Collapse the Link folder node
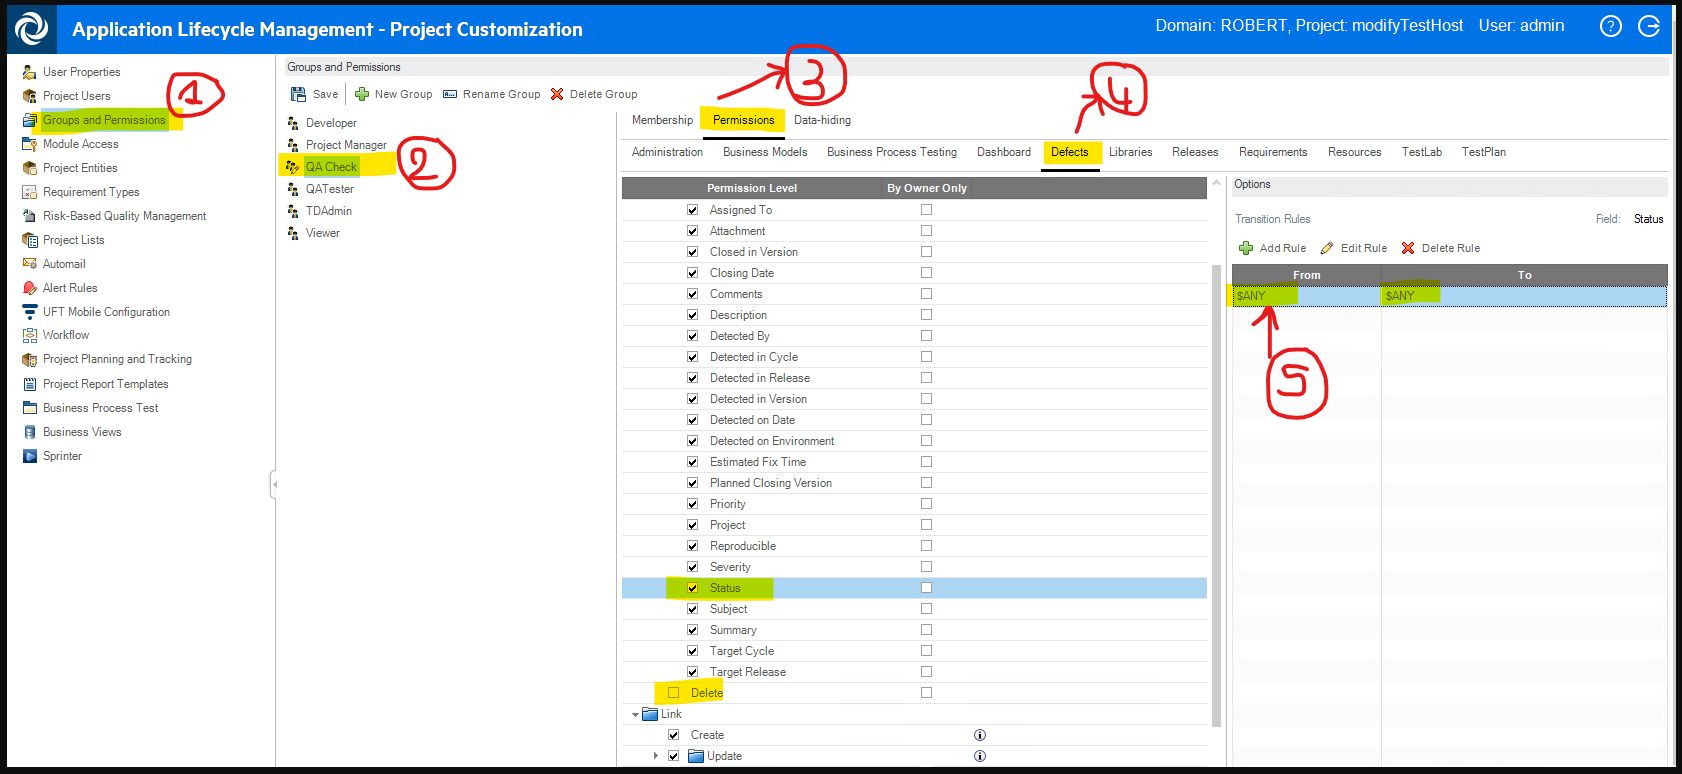This screenshot has height=774, width=1682. (635, 715)
